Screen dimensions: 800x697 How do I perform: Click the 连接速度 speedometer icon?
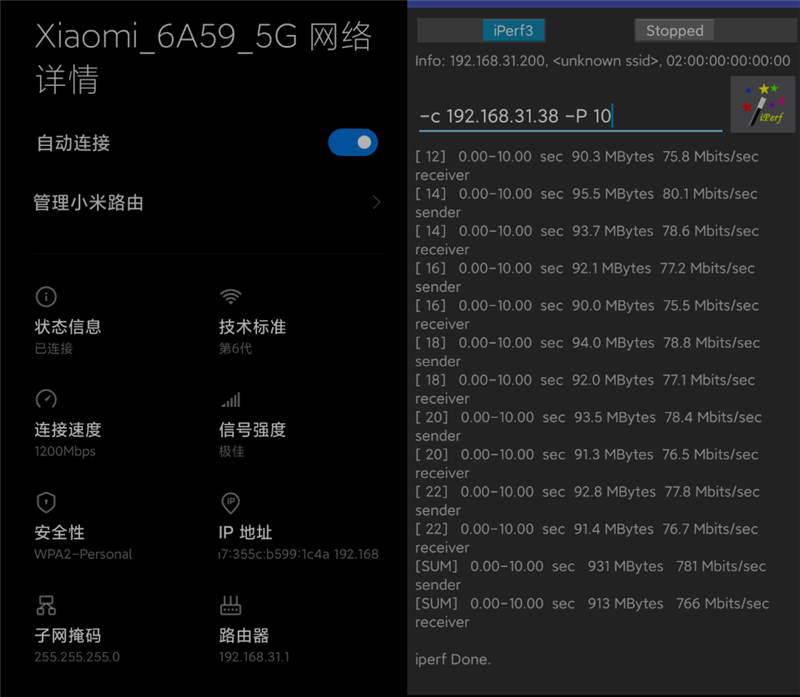coord(46,399)
